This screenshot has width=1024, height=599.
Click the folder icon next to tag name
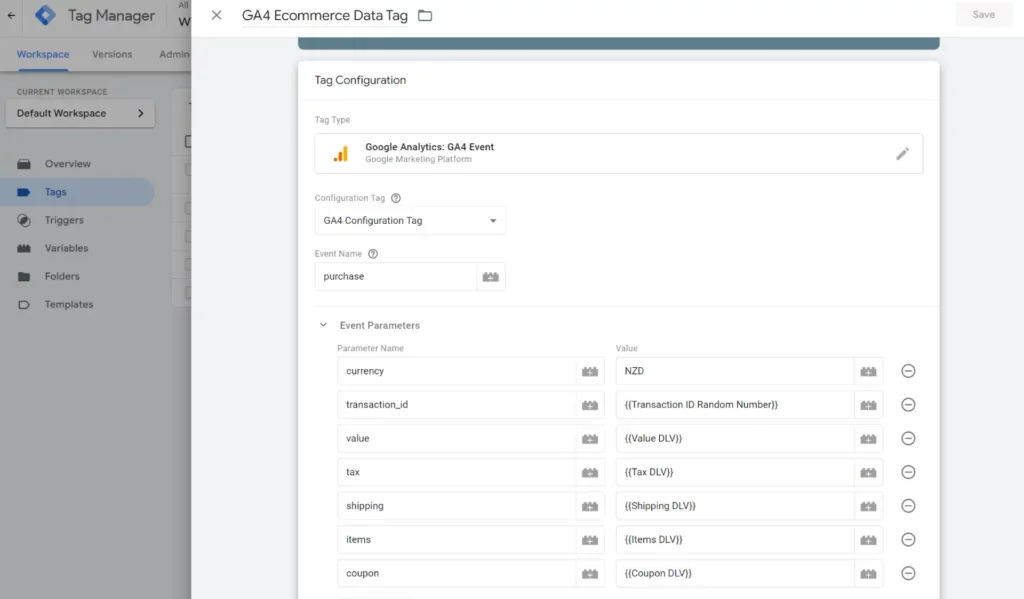tap(425, 15)
